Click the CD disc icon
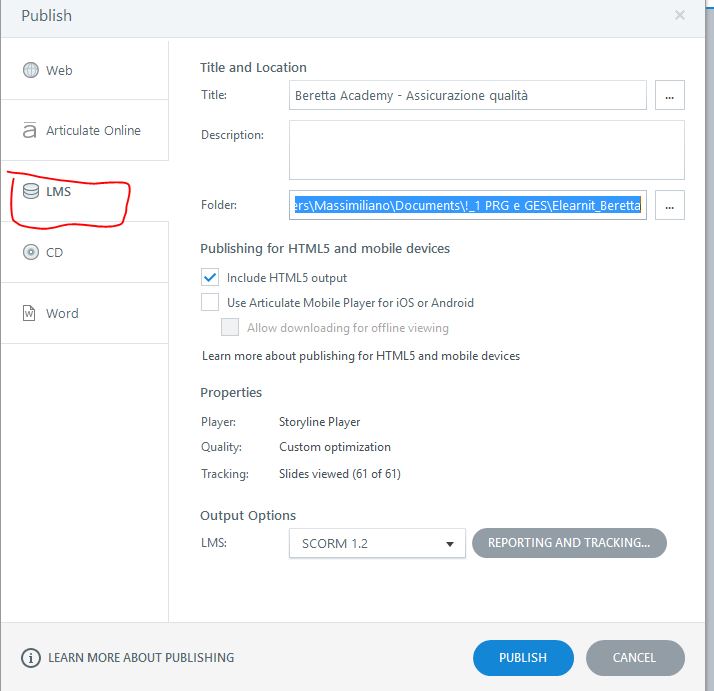The image size is (714, 691). (x=30, y=252)
